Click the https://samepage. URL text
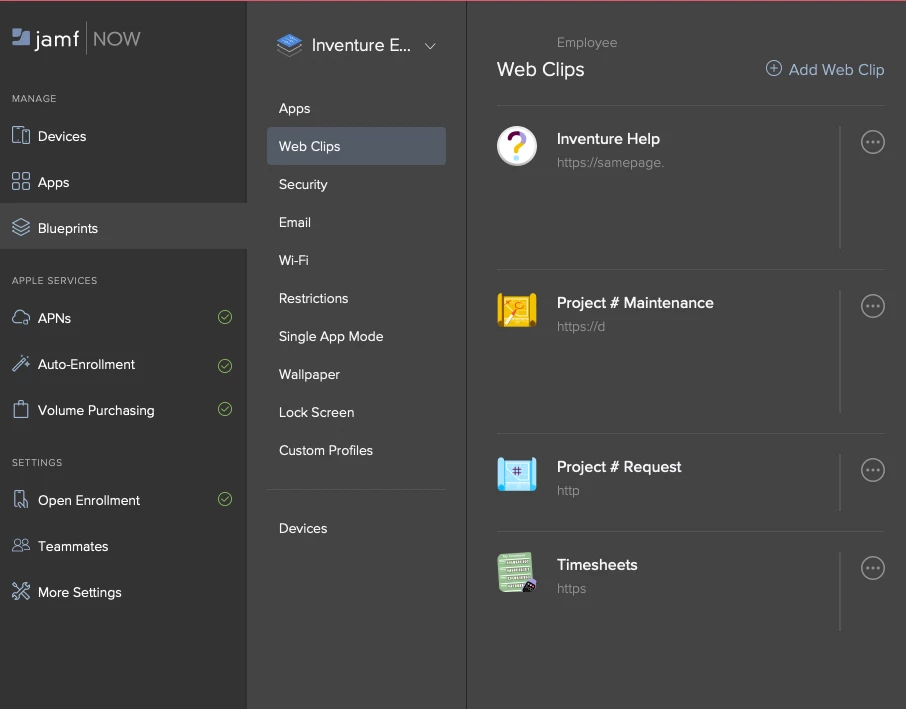The height and width of the screenshot is (709, 906). (x=610, y=163)
